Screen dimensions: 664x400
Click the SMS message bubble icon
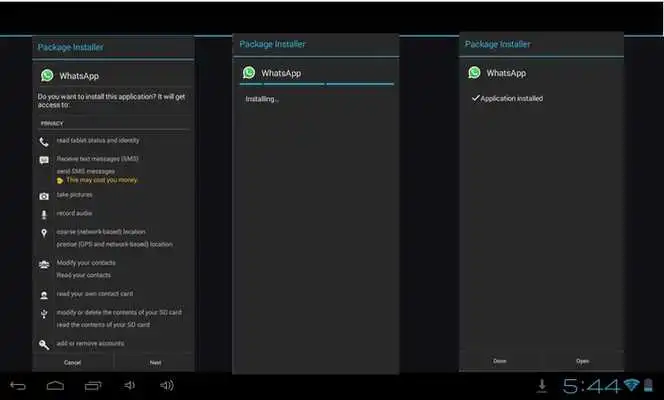(x=44, y=160)
